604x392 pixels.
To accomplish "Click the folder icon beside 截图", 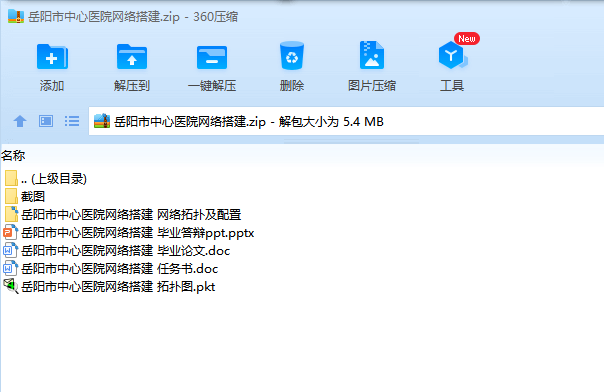I will (x=12, y=196).
